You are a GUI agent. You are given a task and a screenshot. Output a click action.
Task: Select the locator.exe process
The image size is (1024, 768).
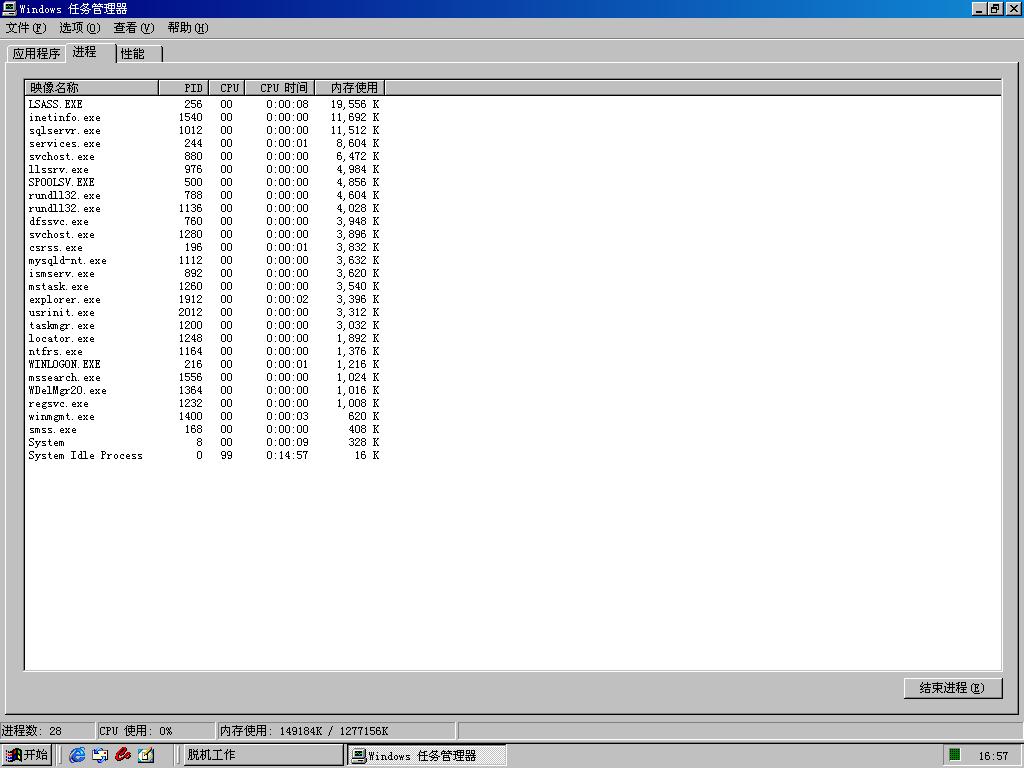204,338
